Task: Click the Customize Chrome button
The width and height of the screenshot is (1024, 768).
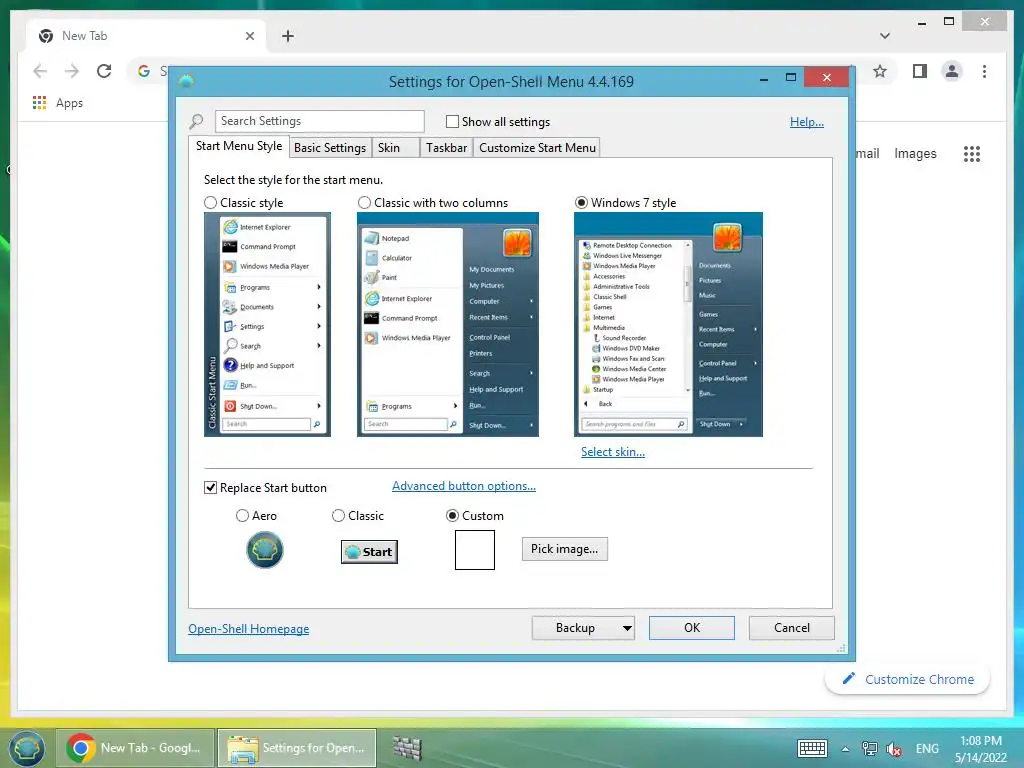Action: pyautogui.click(x=908, y=679)
